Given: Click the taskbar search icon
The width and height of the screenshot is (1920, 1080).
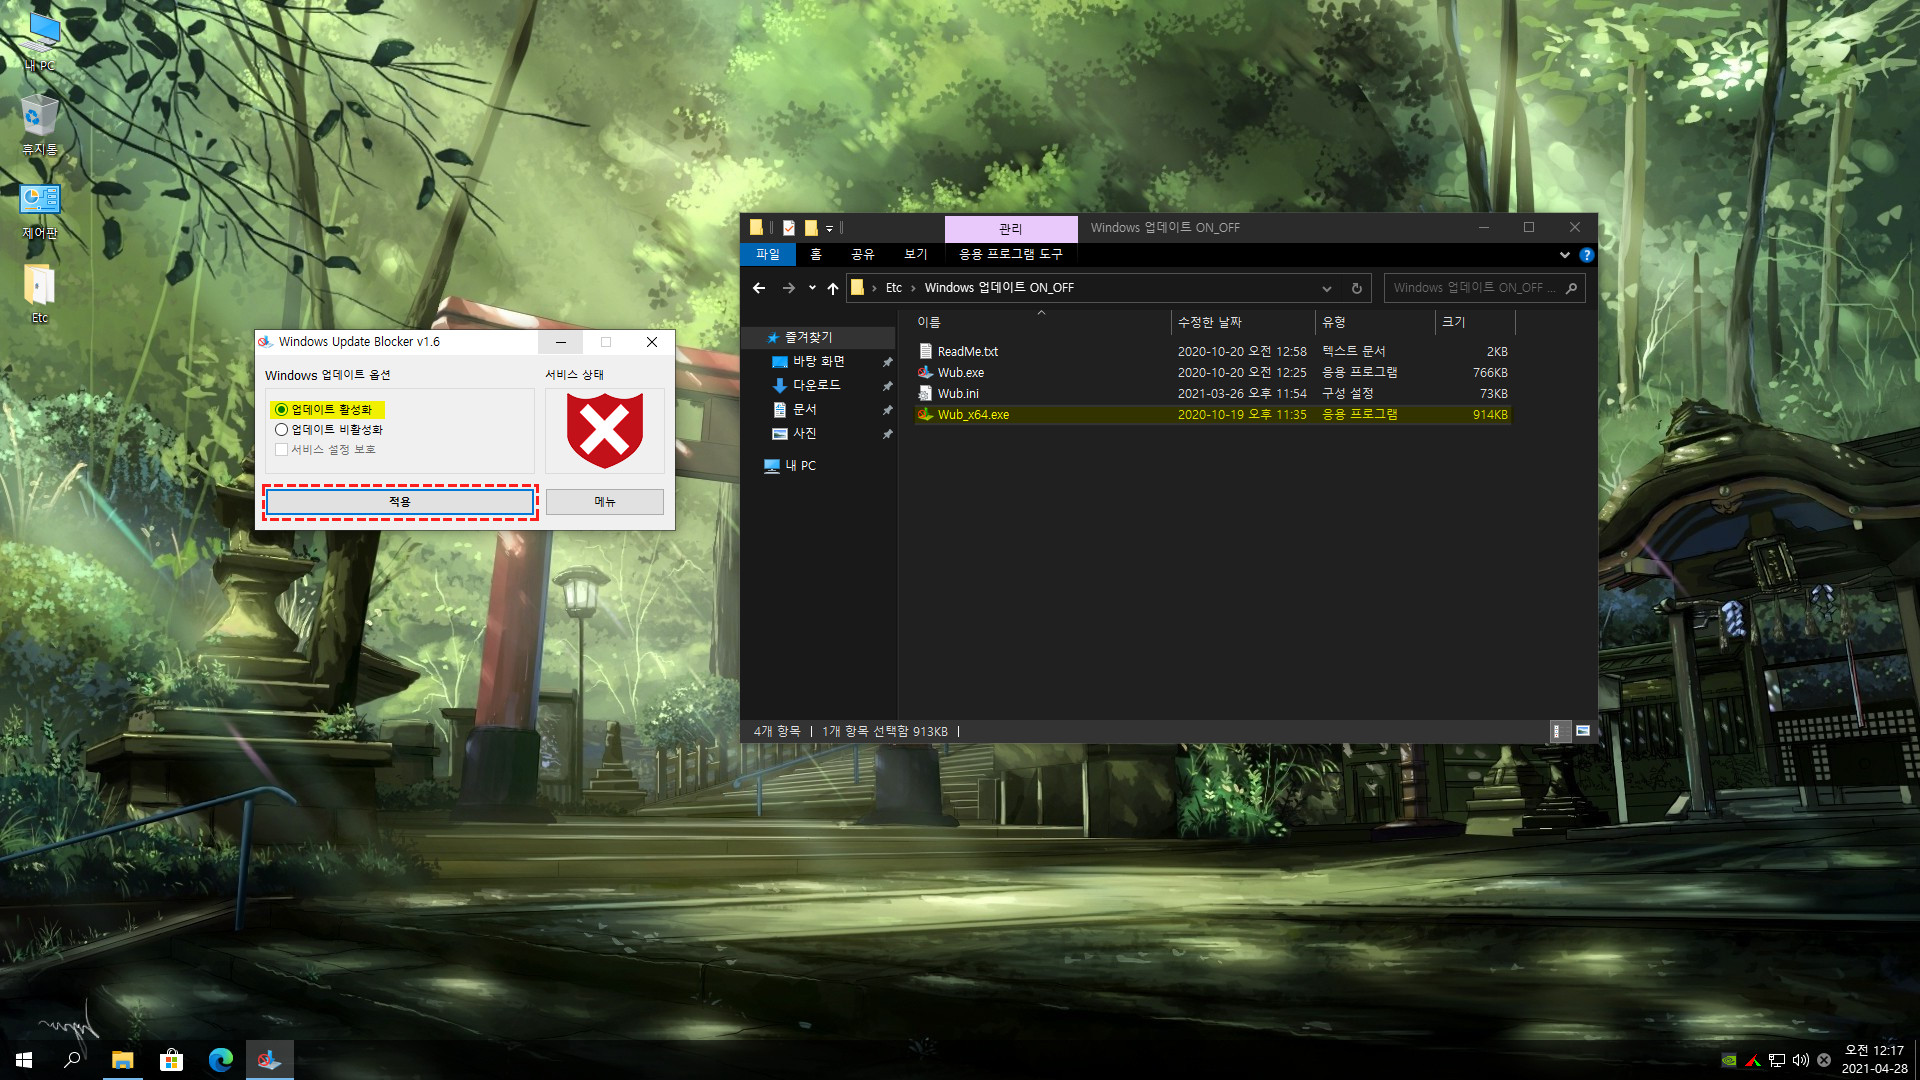Looking at the screenshot, I should pyautogui.click(x=72, y=1060).
